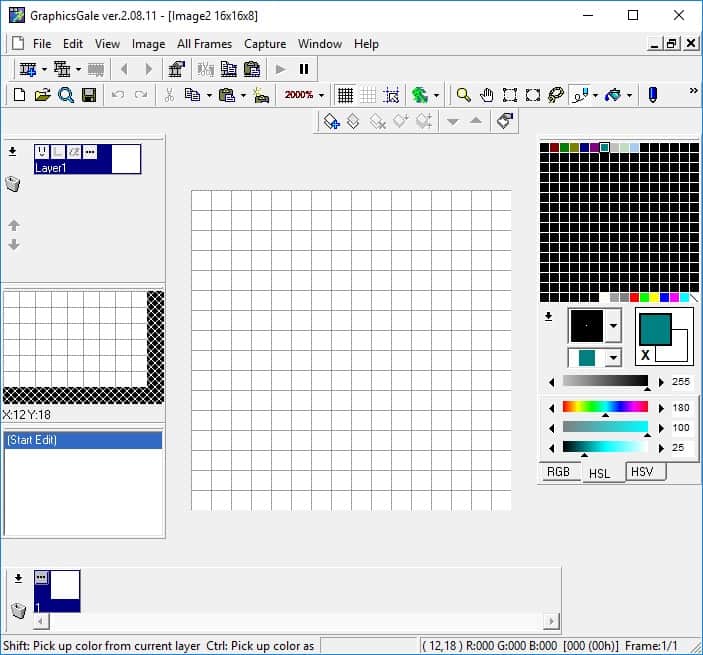
Task: Click the Add Layer icon next to Add Frame
Action: pyautogui.click(x=62, y=69)
